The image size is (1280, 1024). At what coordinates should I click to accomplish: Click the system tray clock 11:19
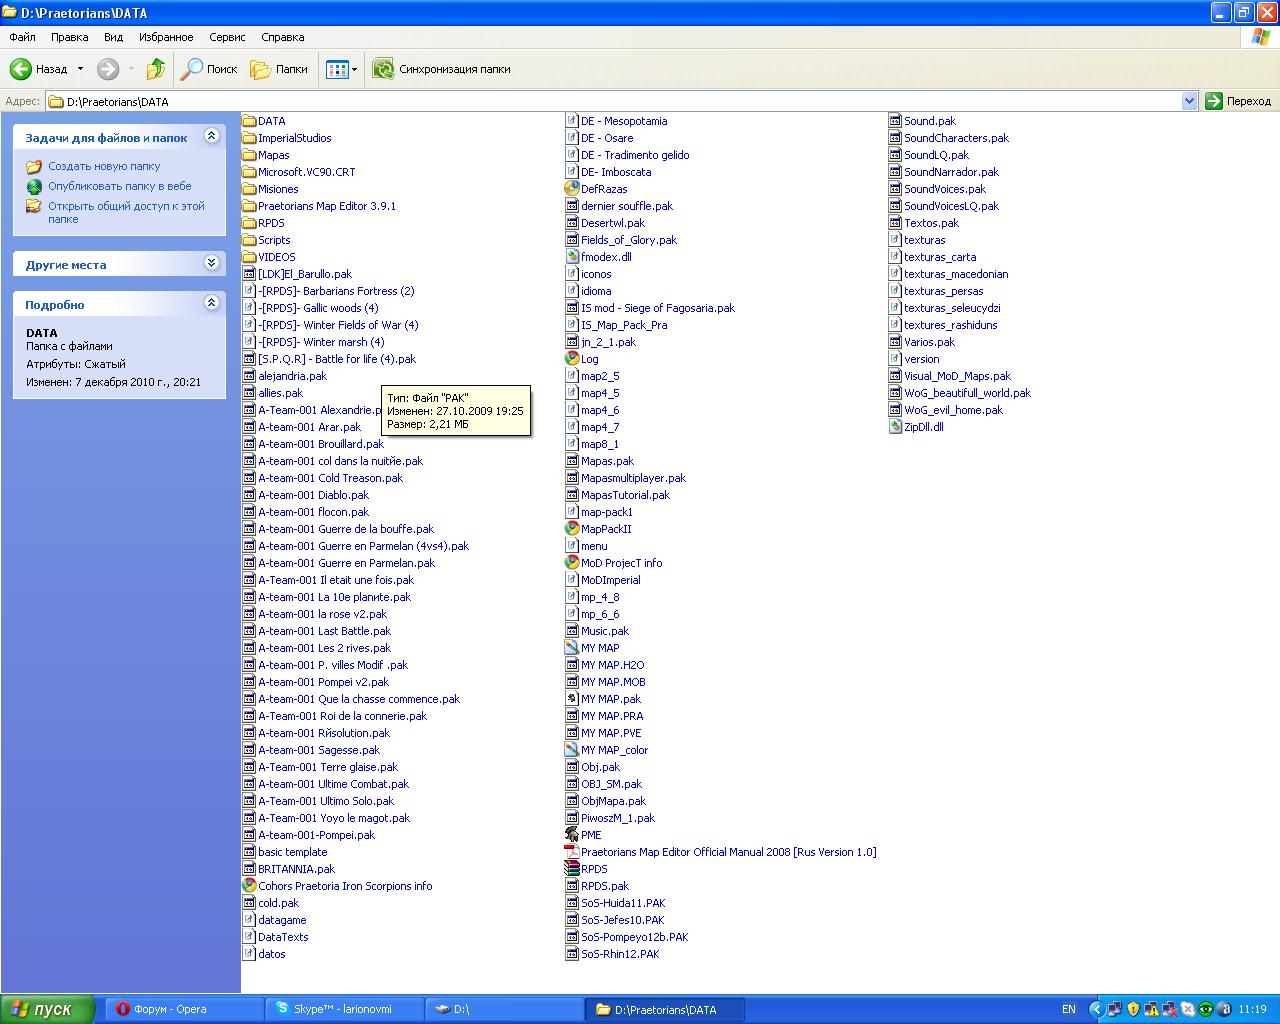(x=1252, y=1010)
